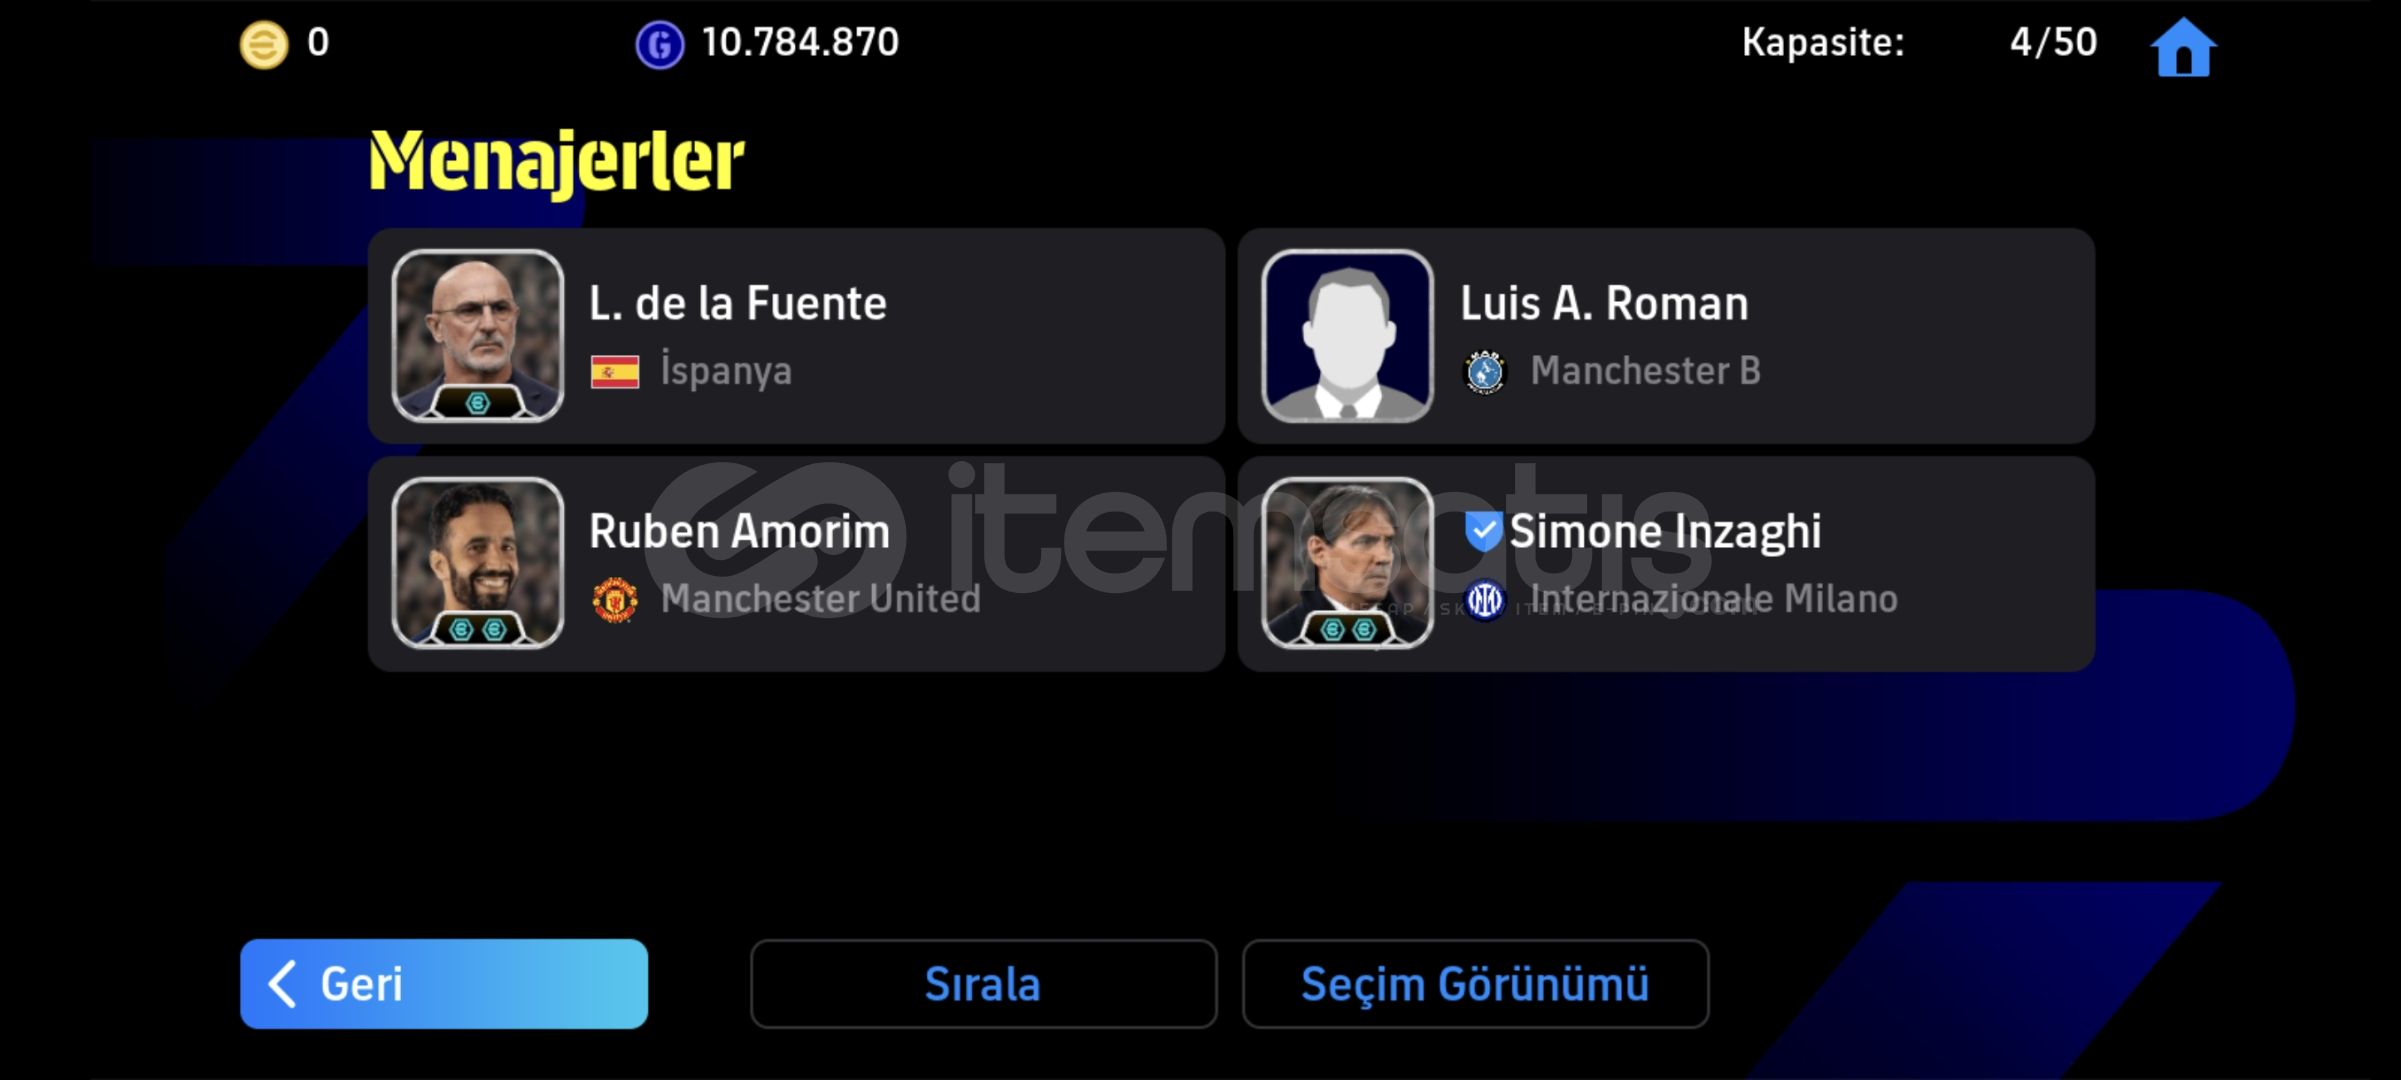Click the gold eFootball coin icon

tap(264, 45)
